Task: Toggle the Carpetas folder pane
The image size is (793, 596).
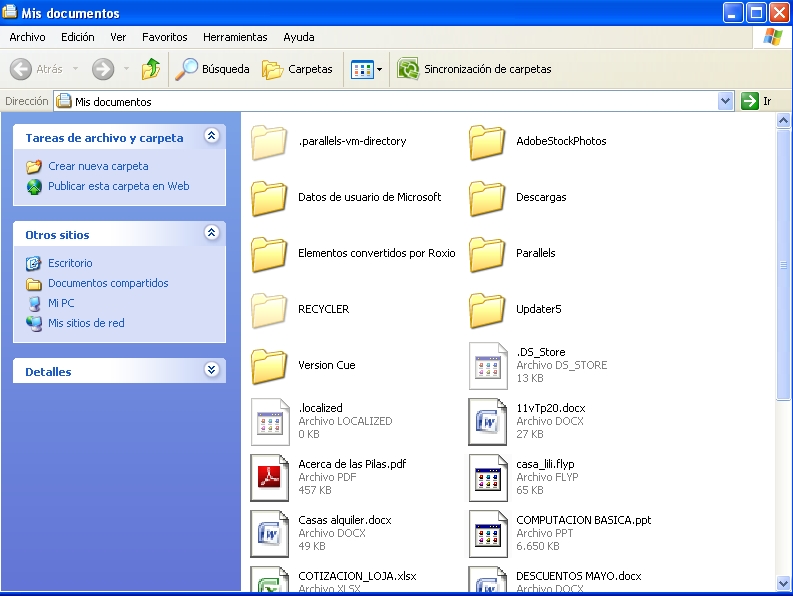Action: 297,69
